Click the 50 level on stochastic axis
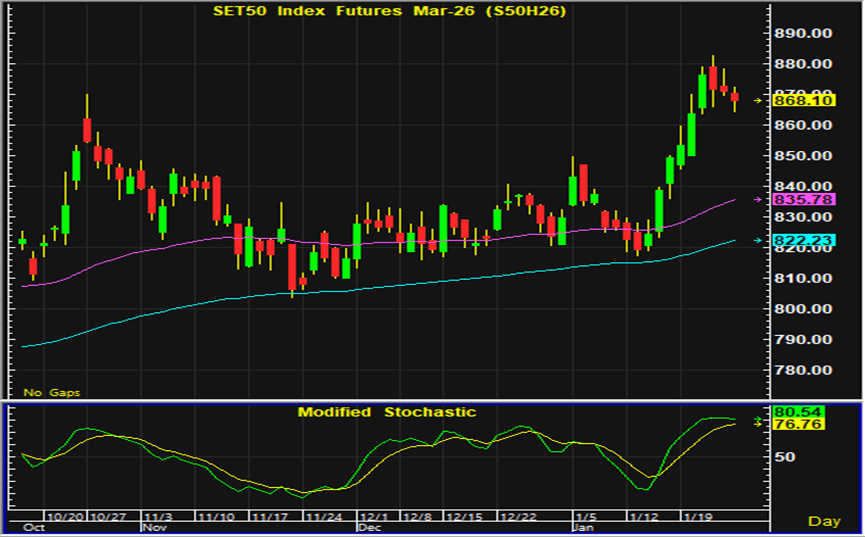Viewport: 865px width, 537px height. 785,457
